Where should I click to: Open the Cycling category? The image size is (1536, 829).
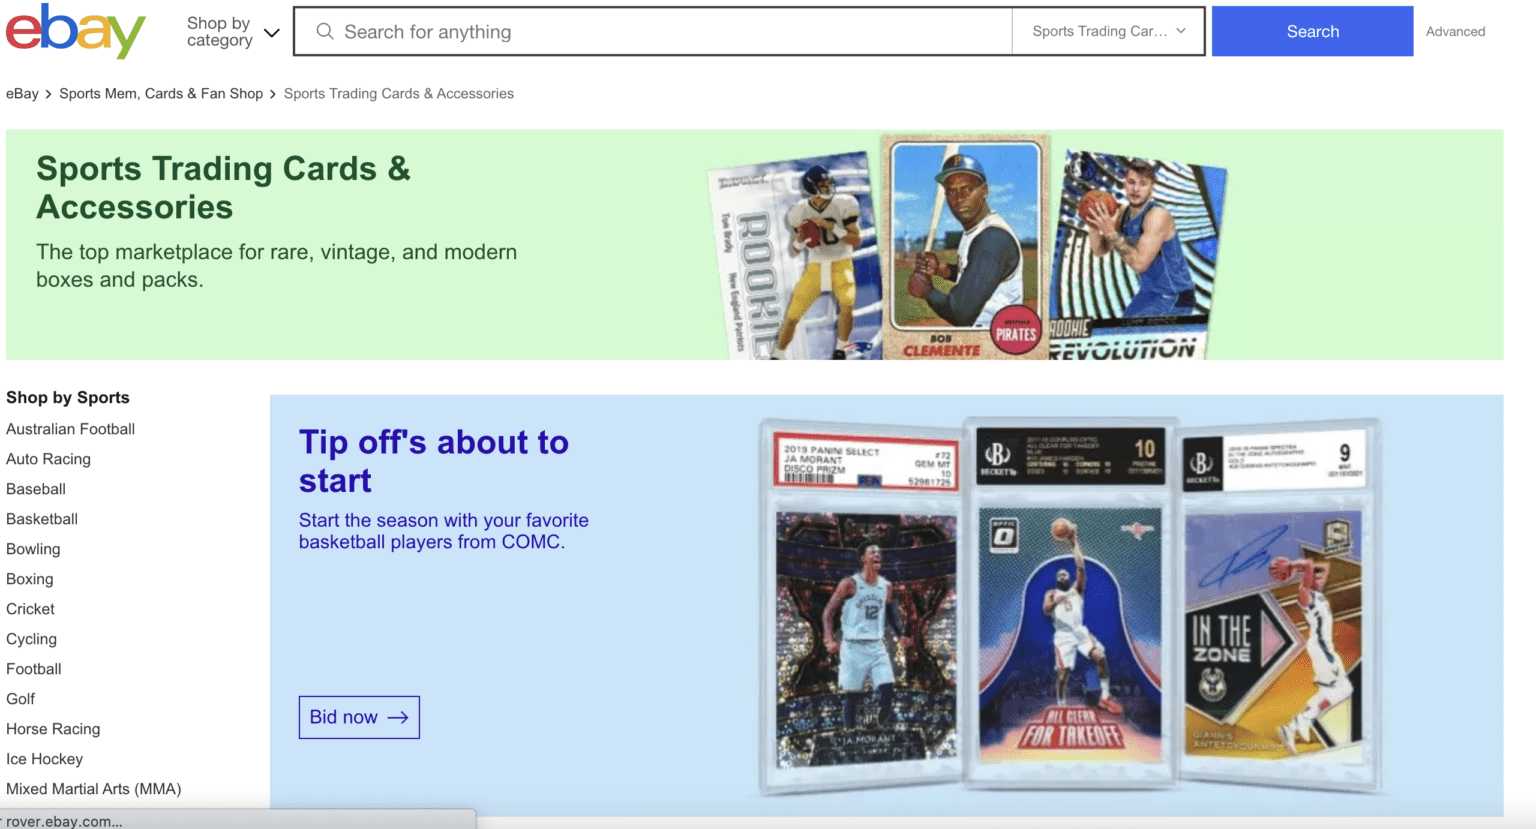(x=31, y=639)
